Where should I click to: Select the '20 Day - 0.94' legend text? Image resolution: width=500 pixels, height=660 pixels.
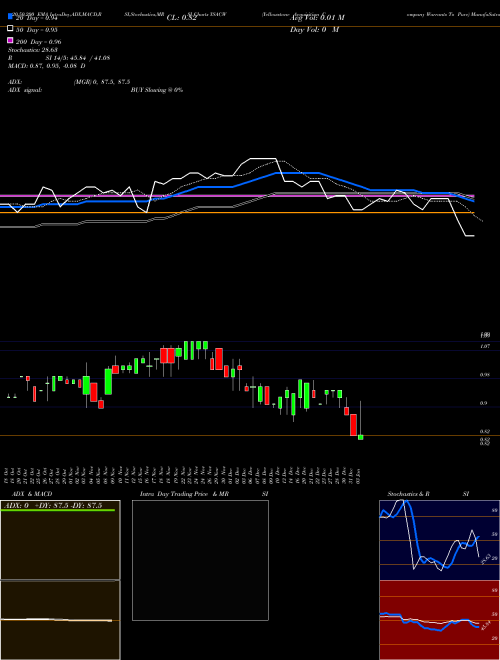pos(36,19)
